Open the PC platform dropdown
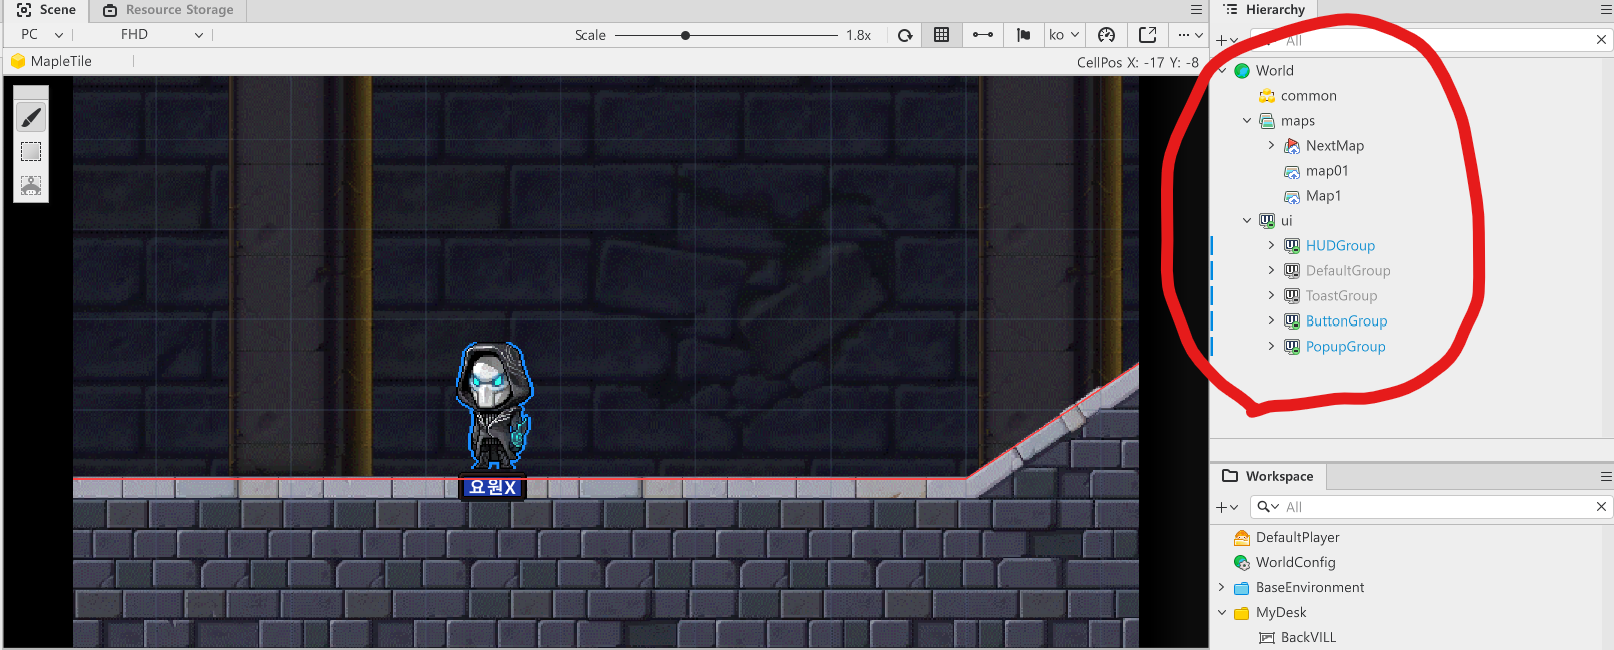This screenshot has height=650, width=1614. (x=41, y=35)
